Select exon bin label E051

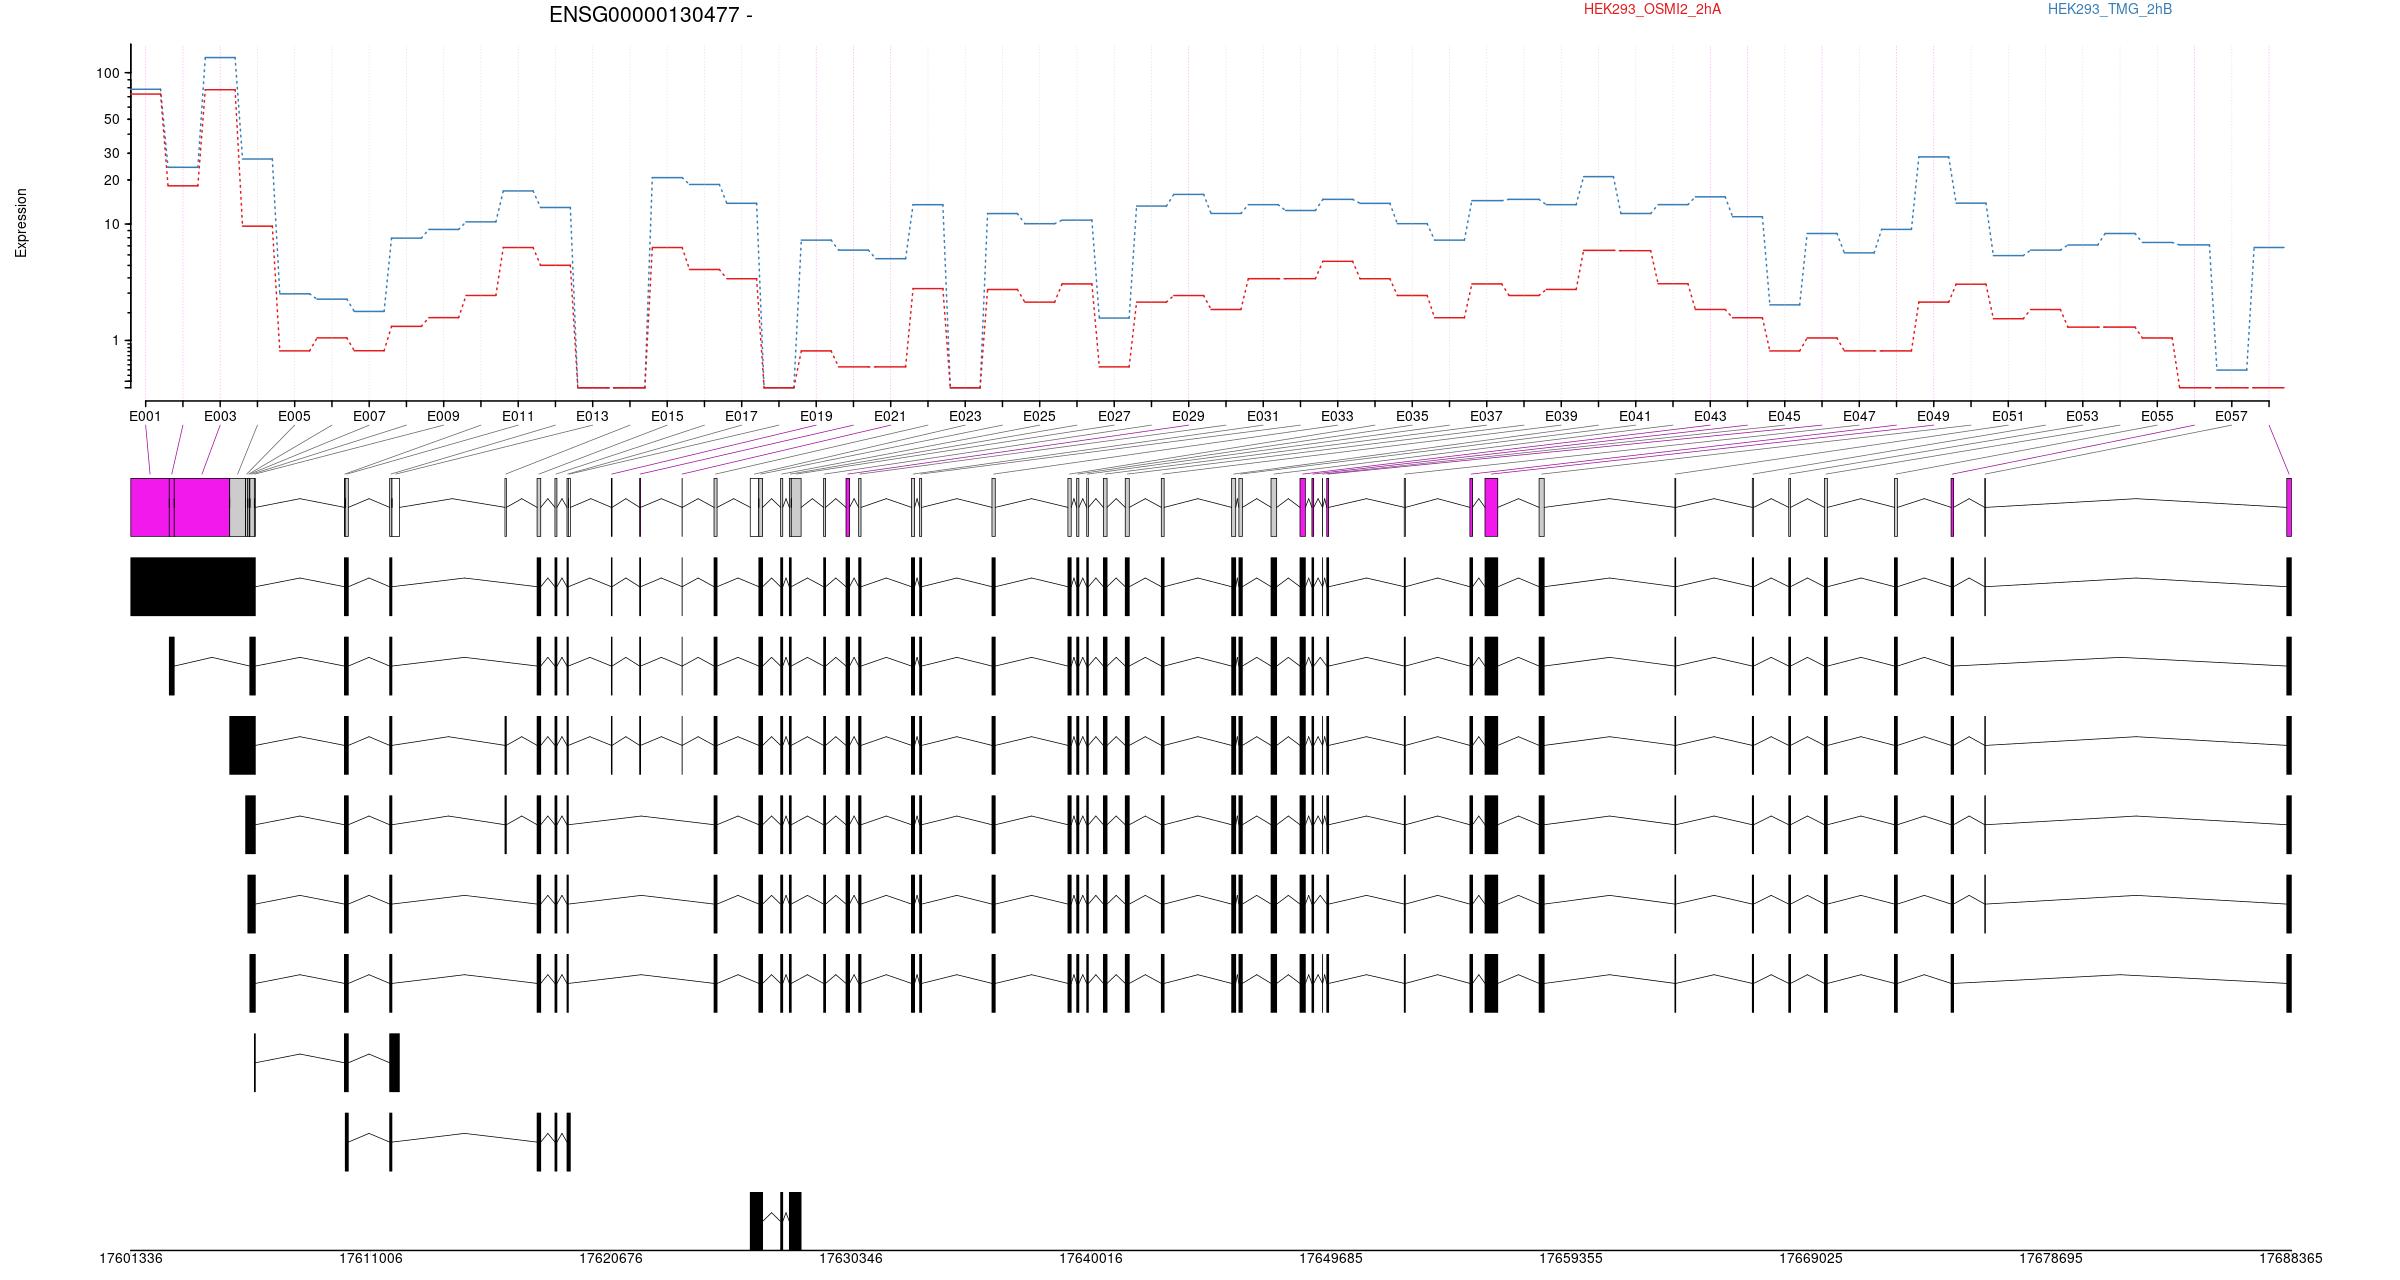click(x=2008, y=416)
